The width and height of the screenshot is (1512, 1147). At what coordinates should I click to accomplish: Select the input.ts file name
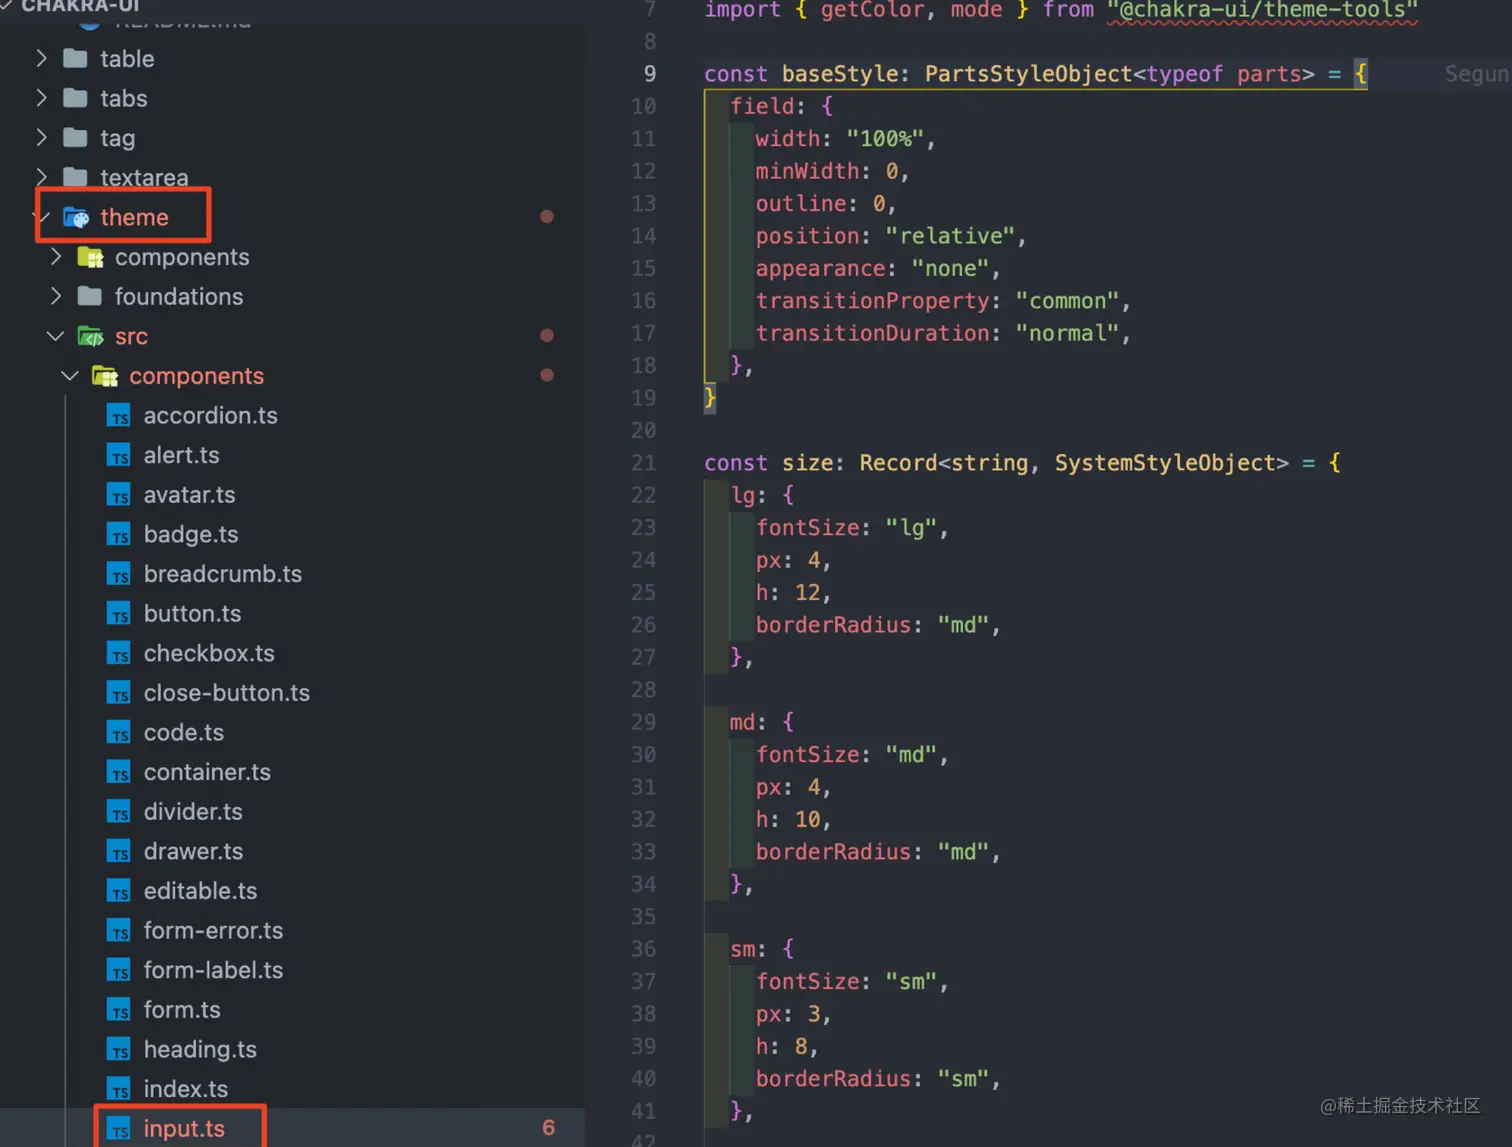tap(184, 1129)
